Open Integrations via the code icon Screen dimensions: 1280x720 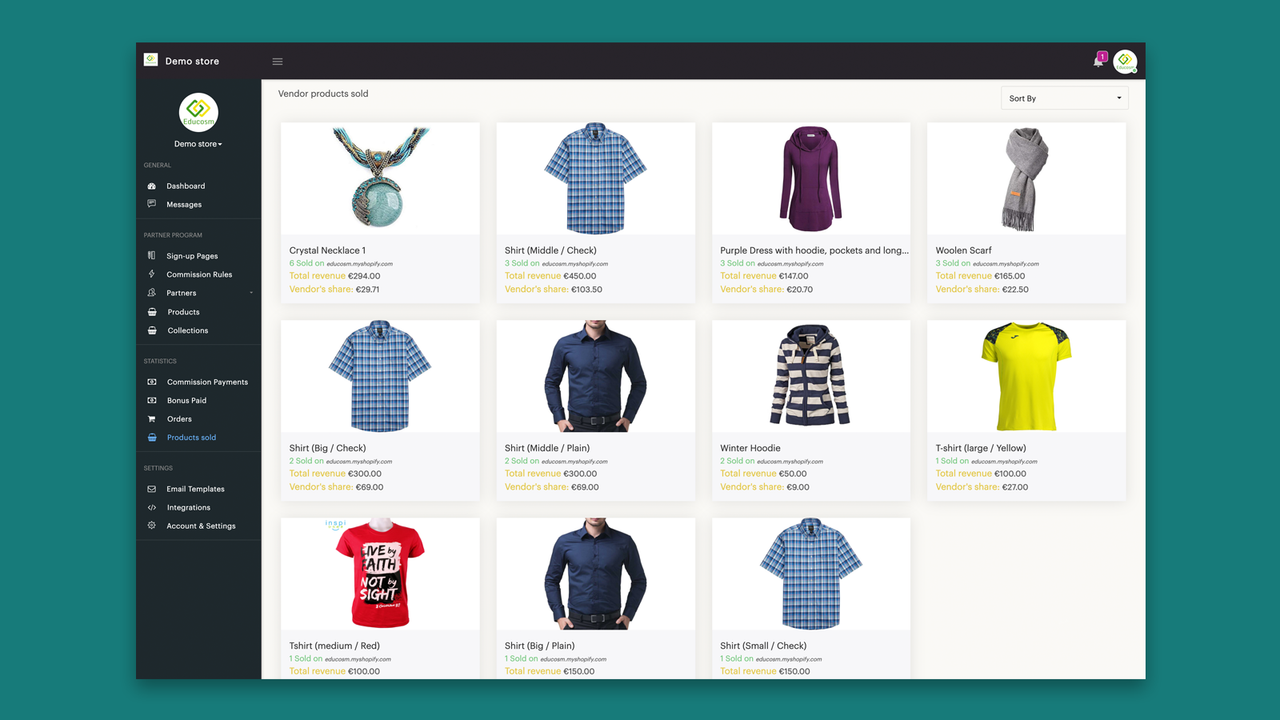pyautogui.click(x=152, y=507)
